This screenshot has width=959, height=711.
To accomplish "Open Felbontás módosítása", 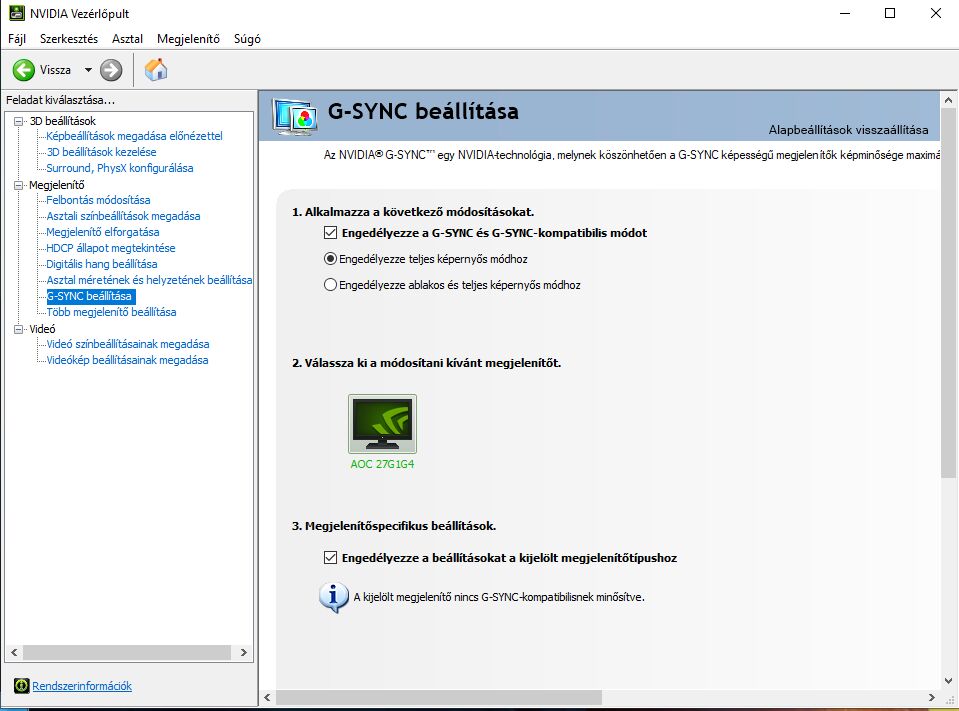I will [98, 200].
